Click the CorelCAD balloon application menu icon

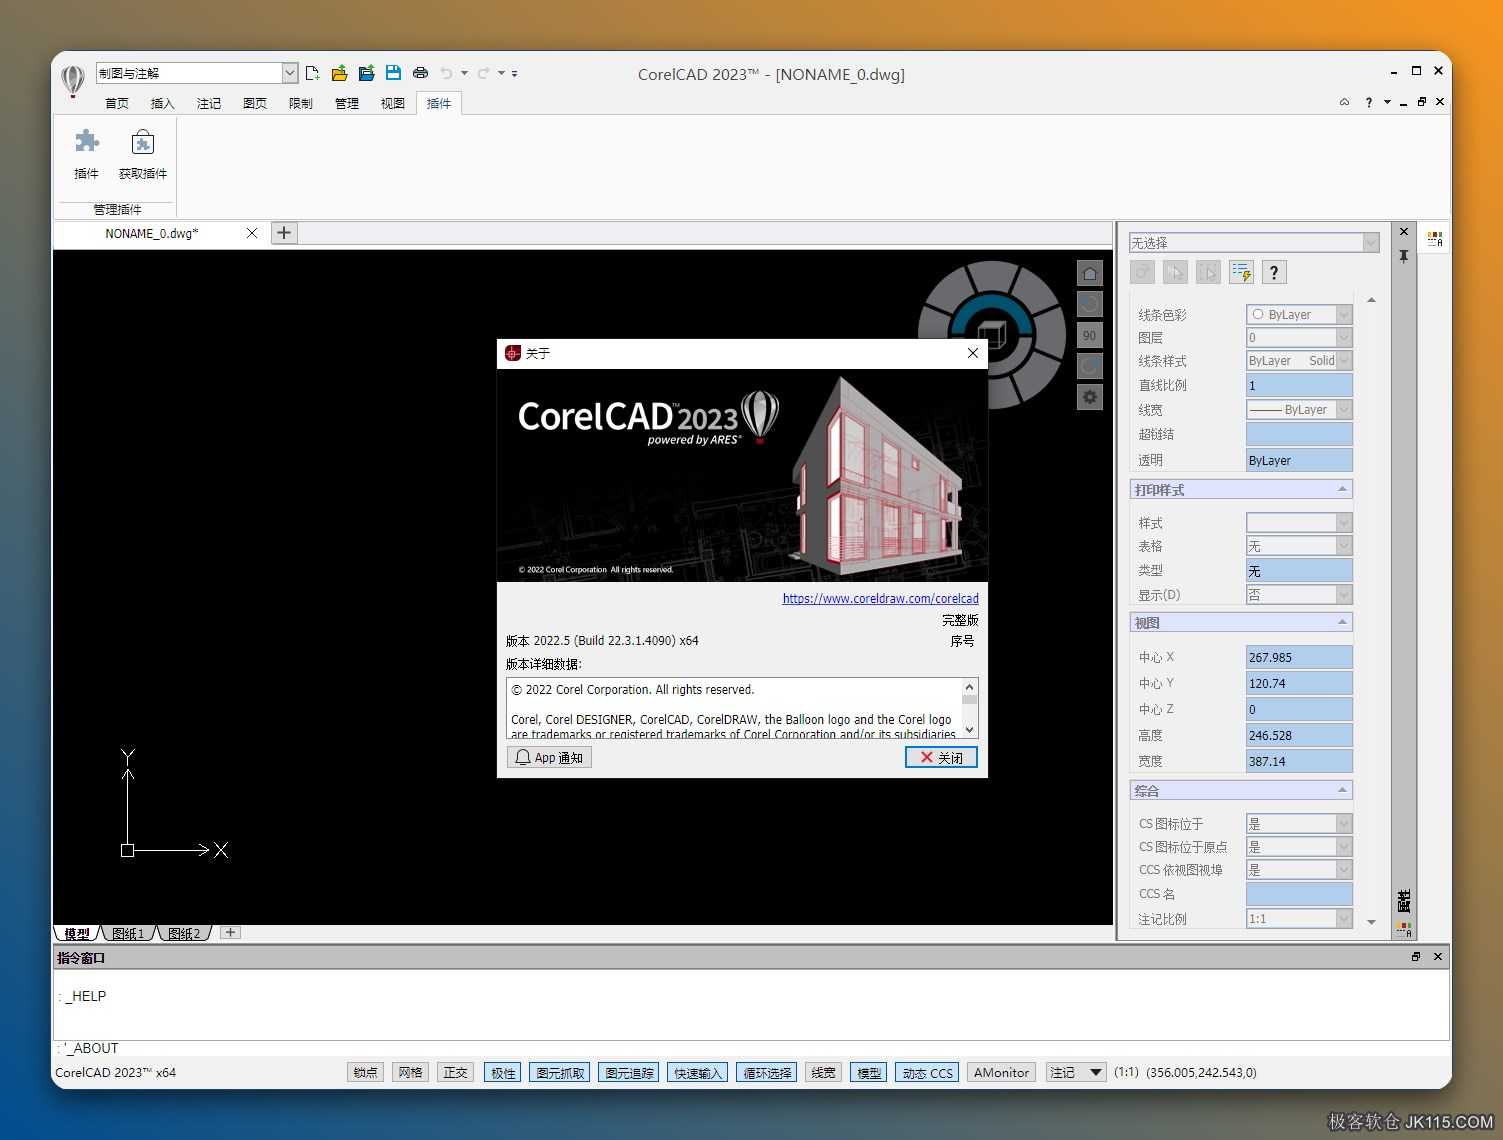tap(73, 80)
